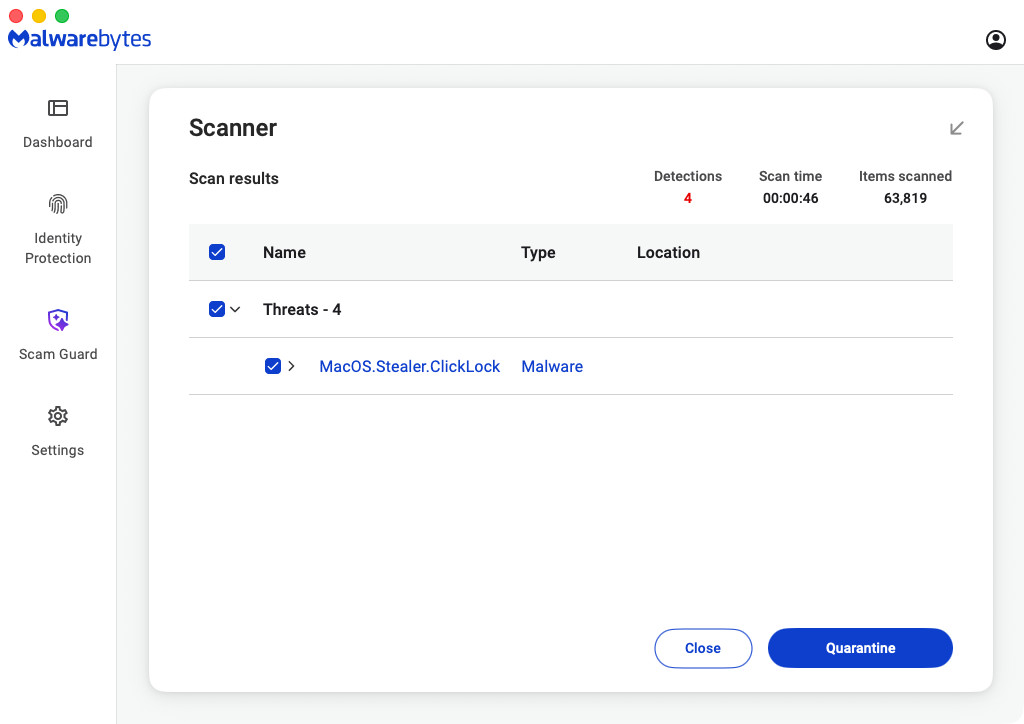Click the account profile icon

tap(995, 40)
